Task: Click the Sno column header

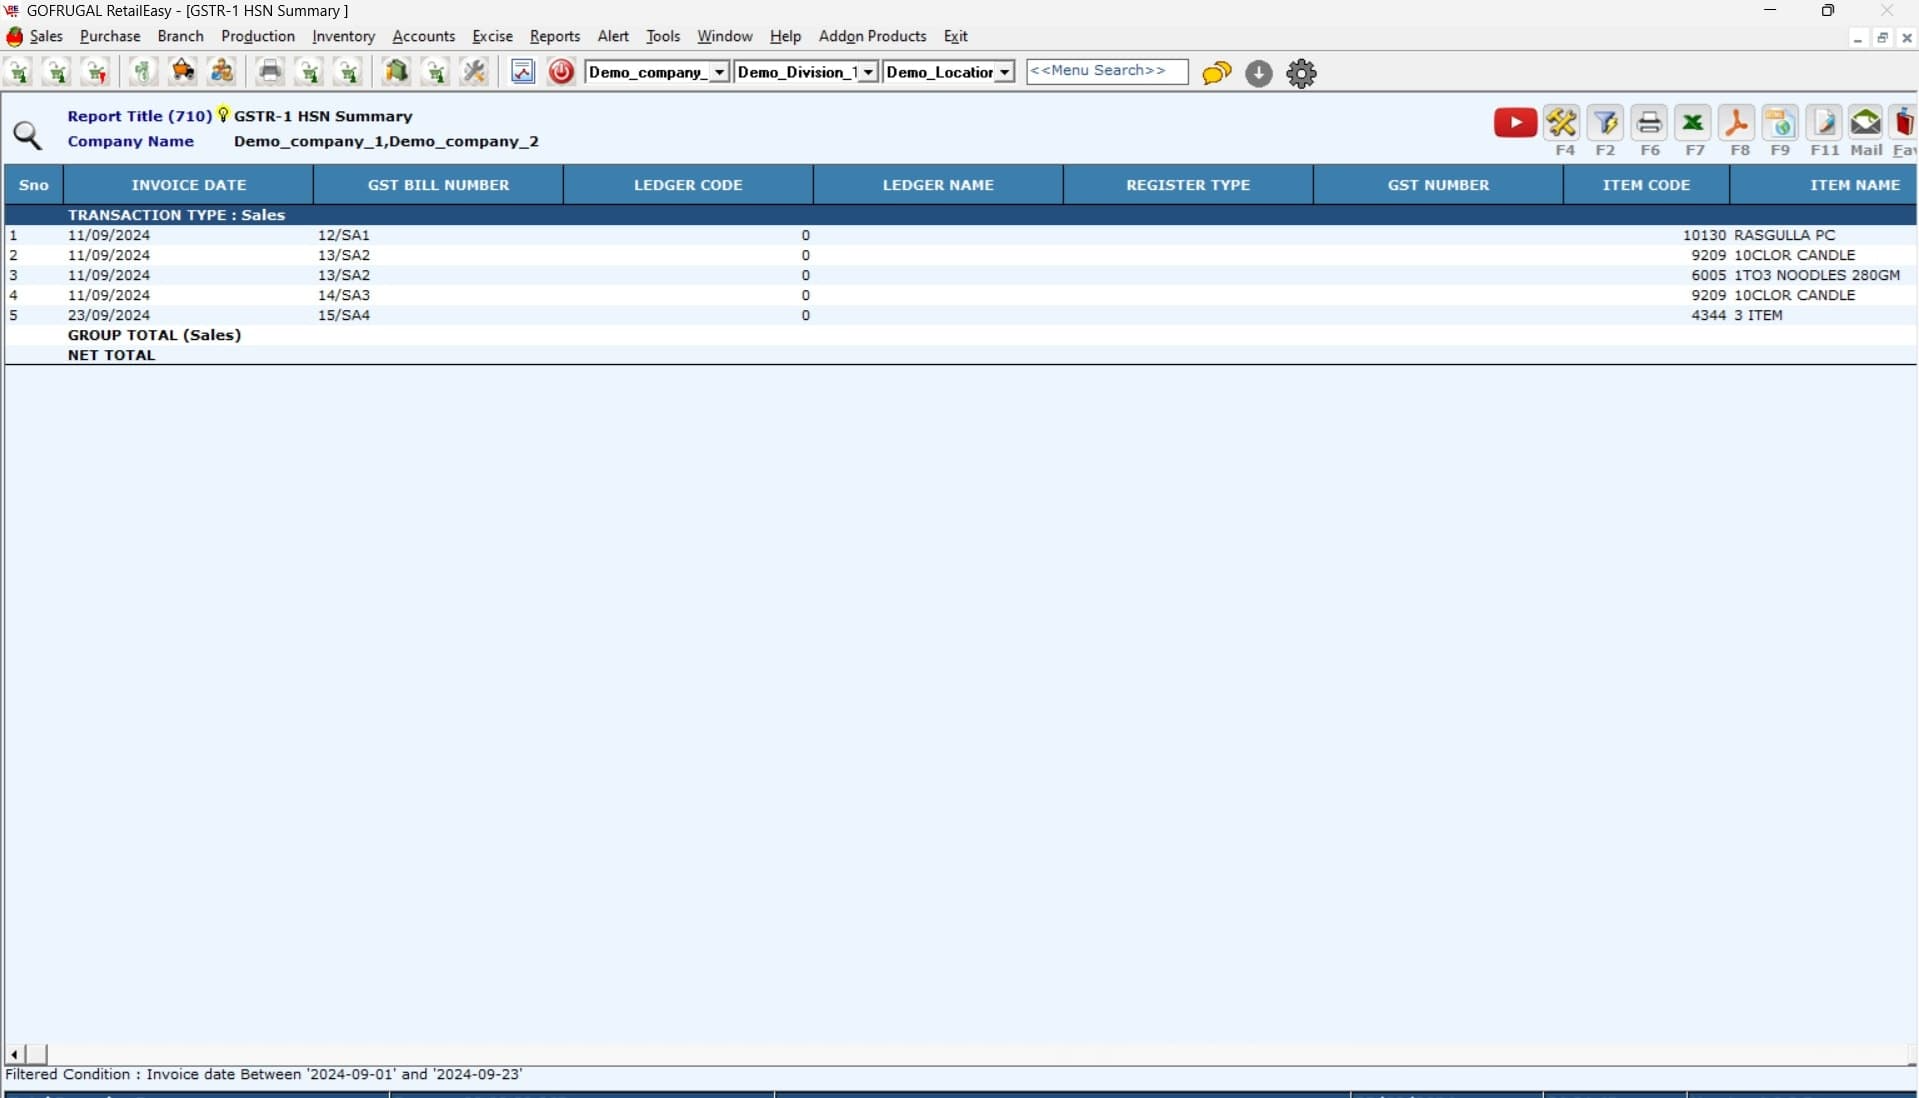Action: click(34, 185)
